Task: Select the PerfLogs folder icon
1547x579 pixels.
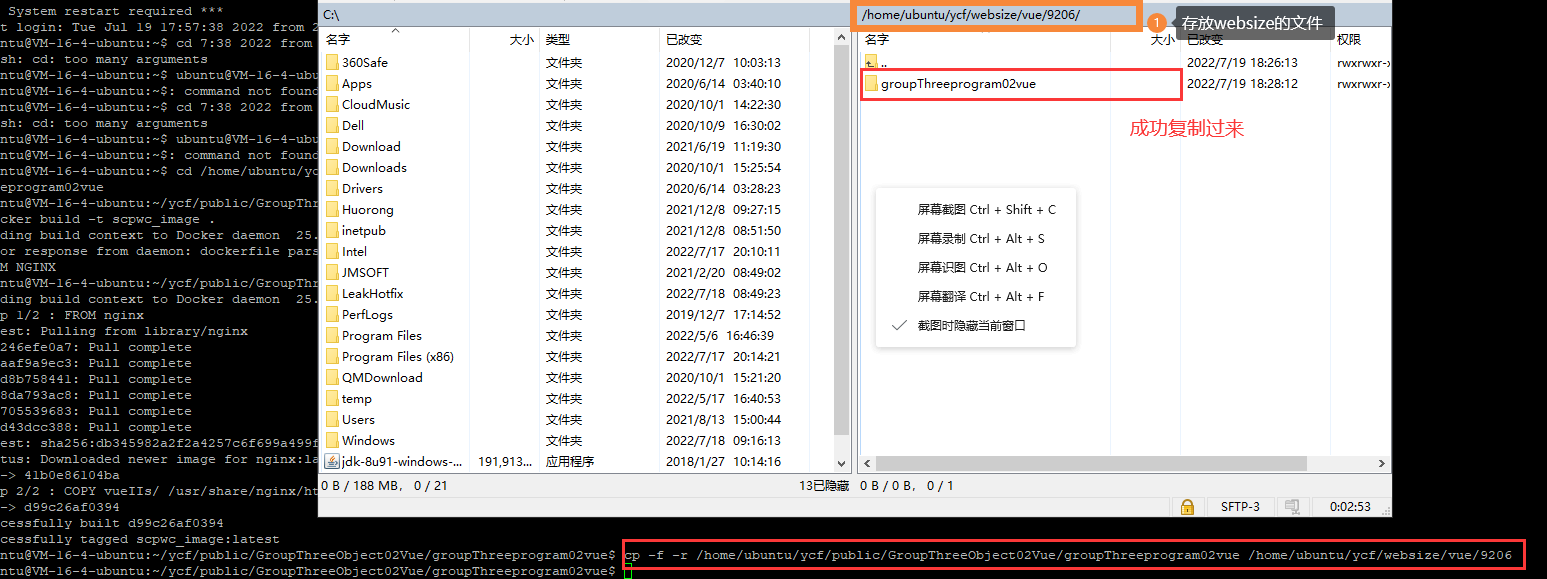Action: (x=332, y=314)
